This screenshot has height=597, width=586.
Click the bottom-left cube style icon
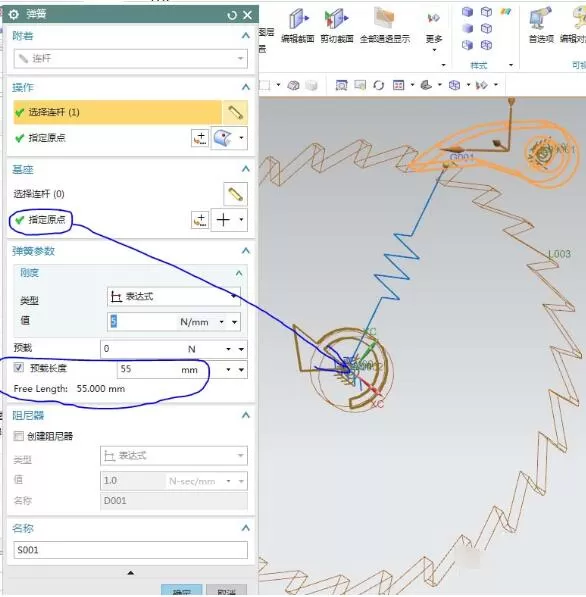point(468,45)
